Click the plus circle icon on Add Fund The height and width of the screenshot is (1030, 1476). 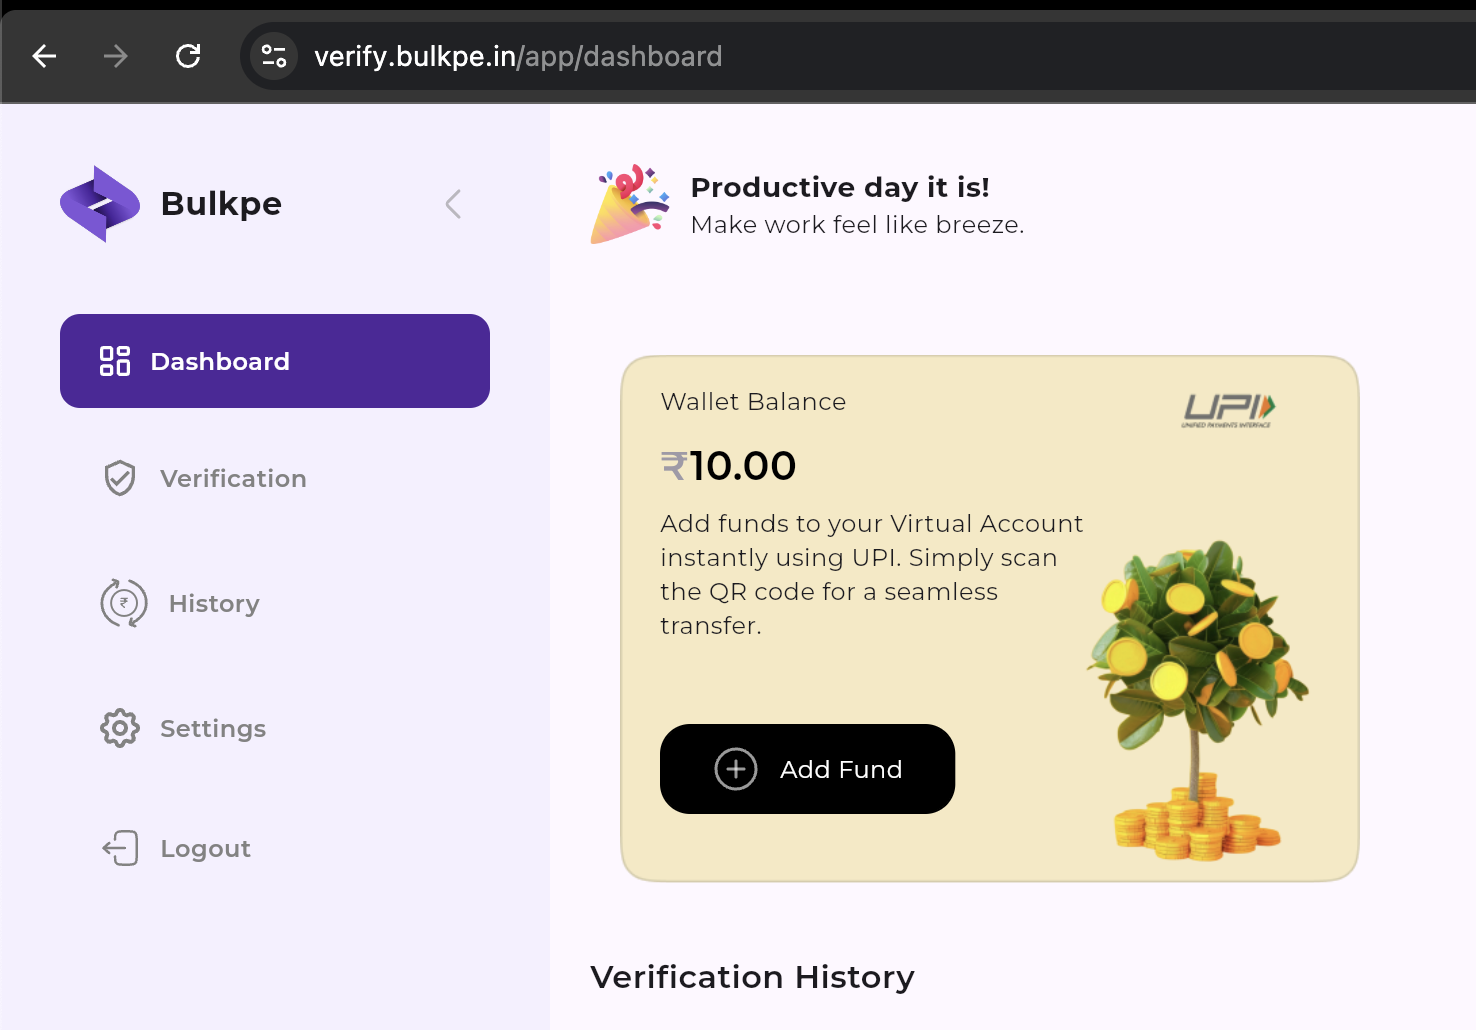[736, 769]
